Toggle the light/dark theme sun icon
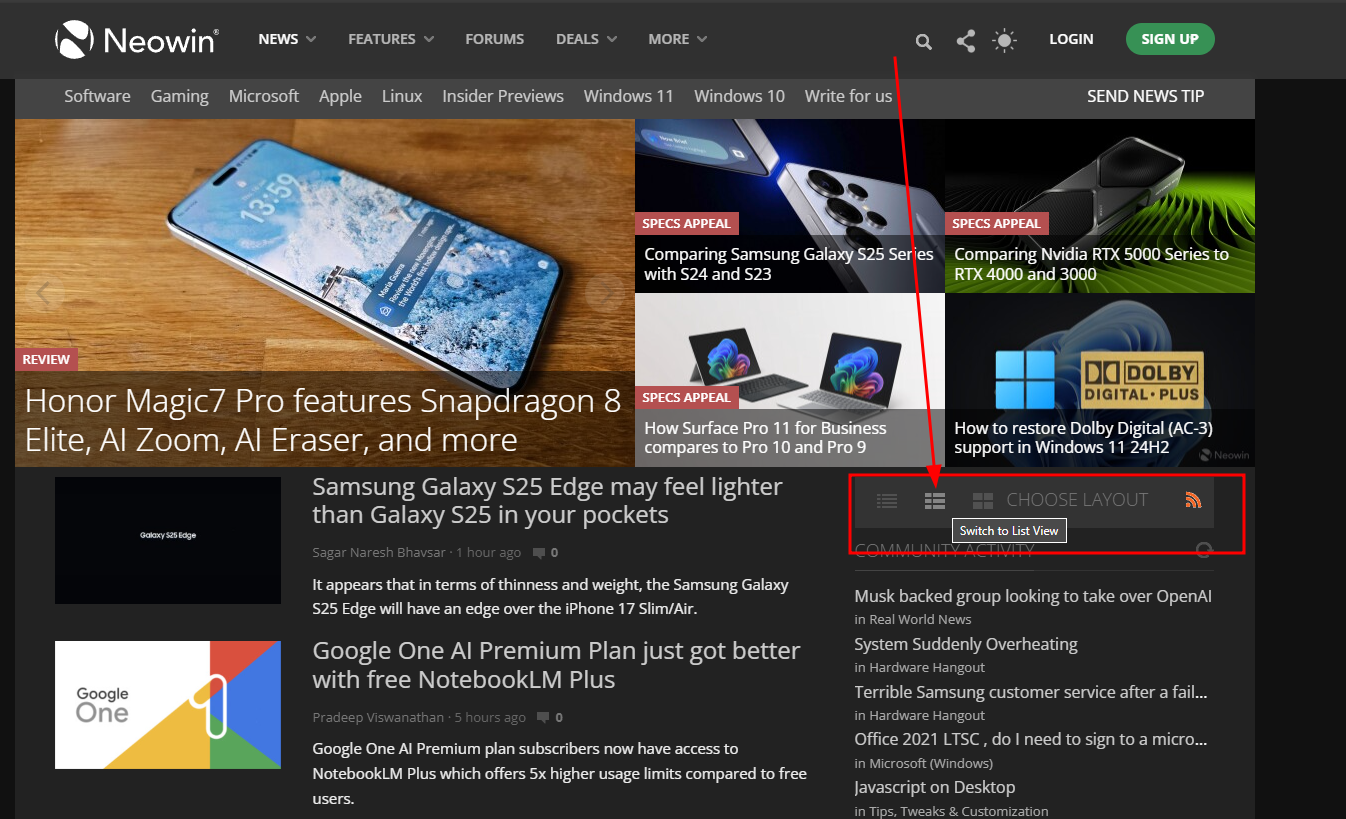1346x819 pixels. [x=1004, y=41]
